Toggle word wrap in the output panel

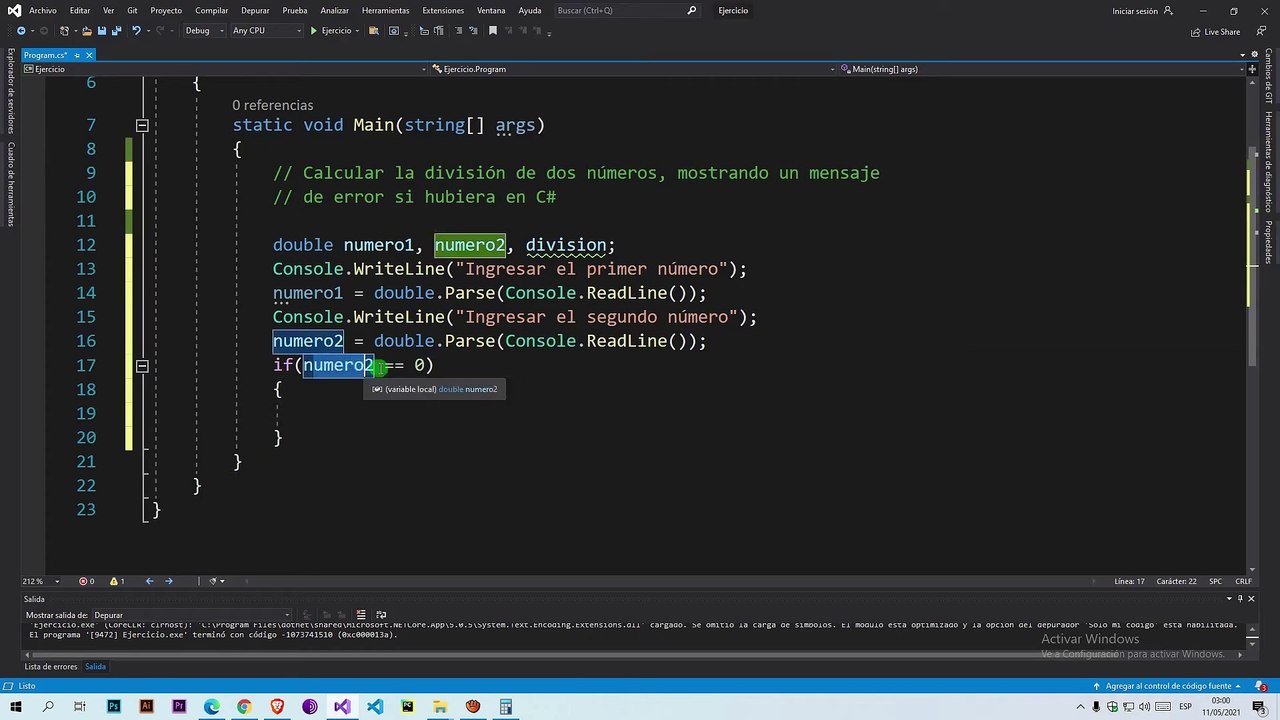(381, 615)
